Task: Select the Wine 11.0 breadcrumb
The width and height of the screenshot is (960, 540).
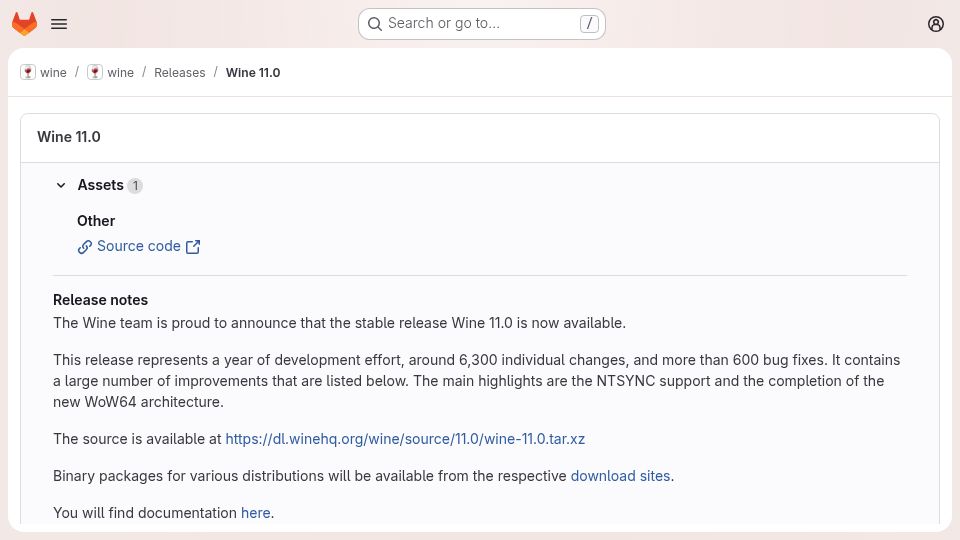Action: [253, 72]
